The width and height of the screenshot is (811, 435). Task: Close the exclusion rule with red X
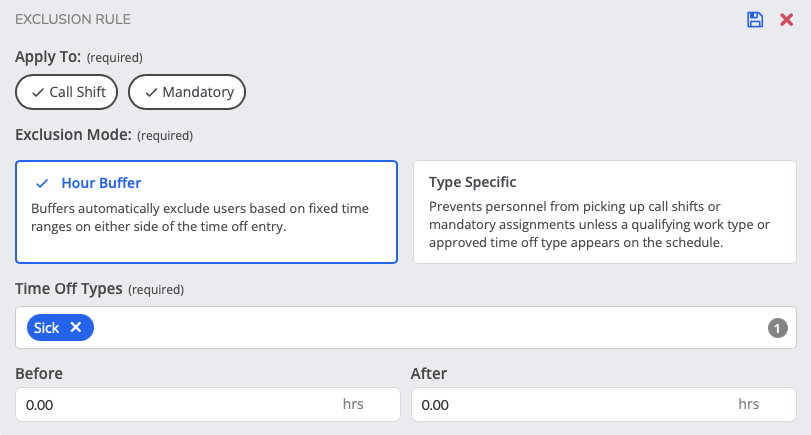coord(786,20)
